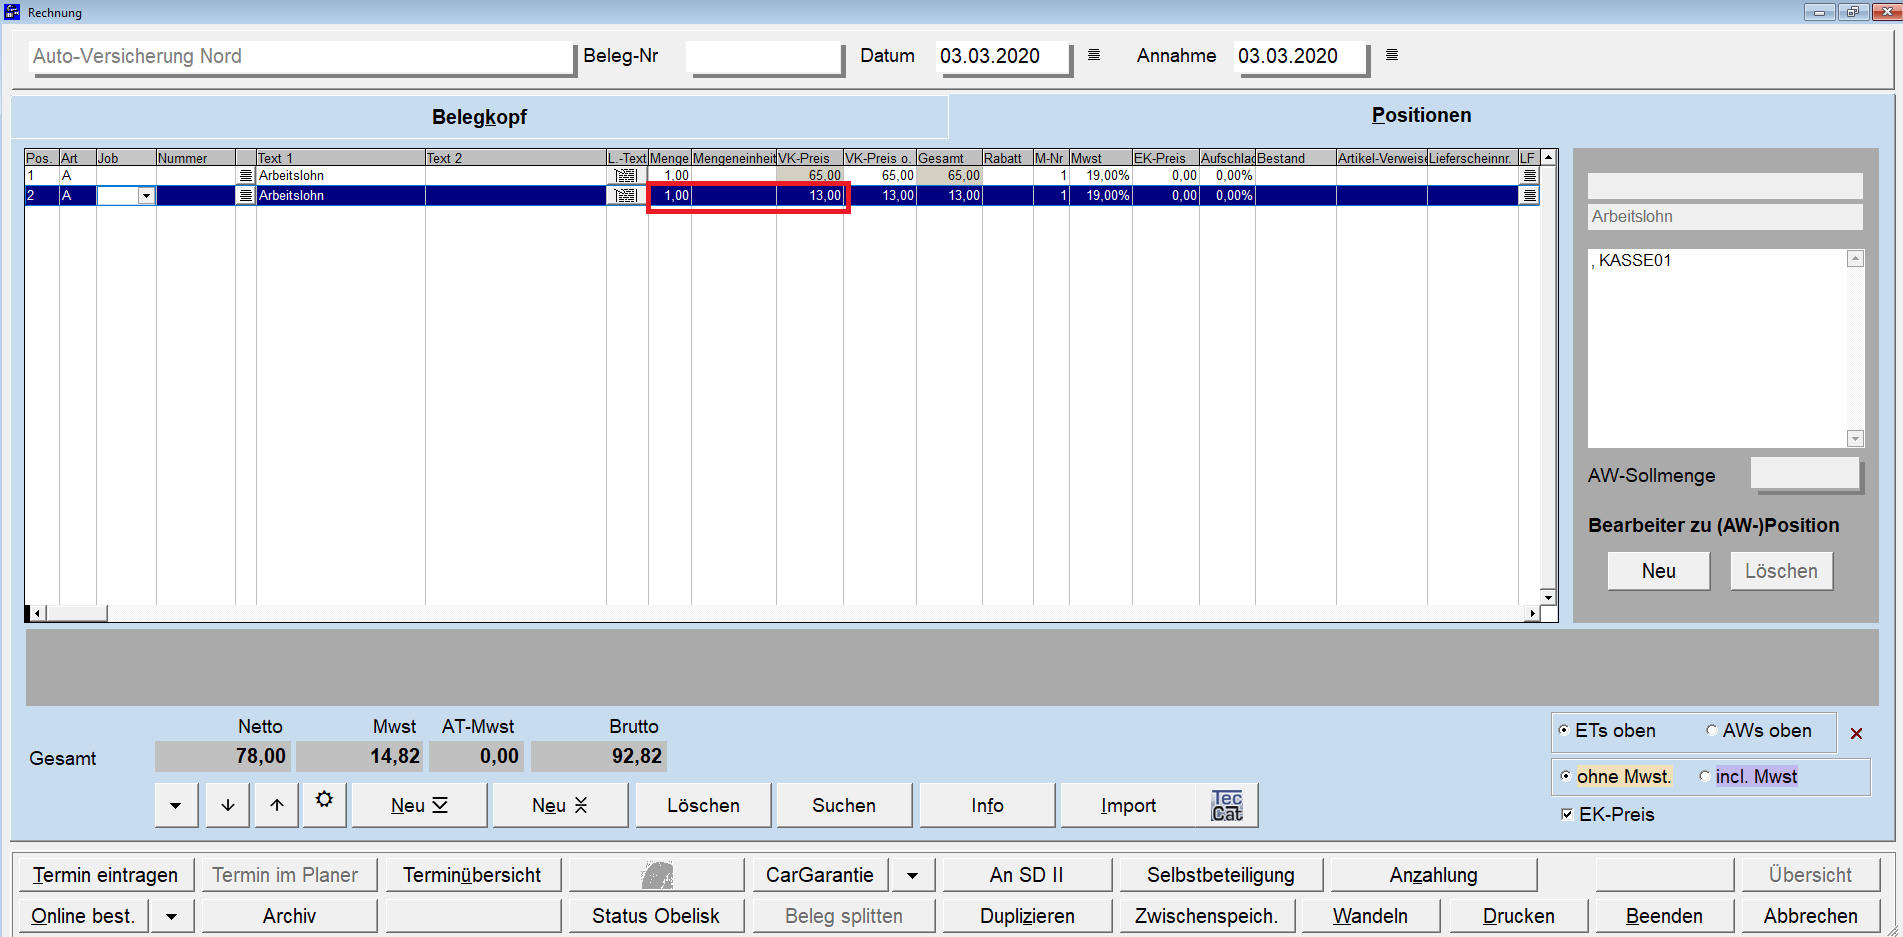Click the KASSE01 entry in the editor list
Viewport: 1903px width, 937px height.
pyautogui.click(x=1634, y=260)
